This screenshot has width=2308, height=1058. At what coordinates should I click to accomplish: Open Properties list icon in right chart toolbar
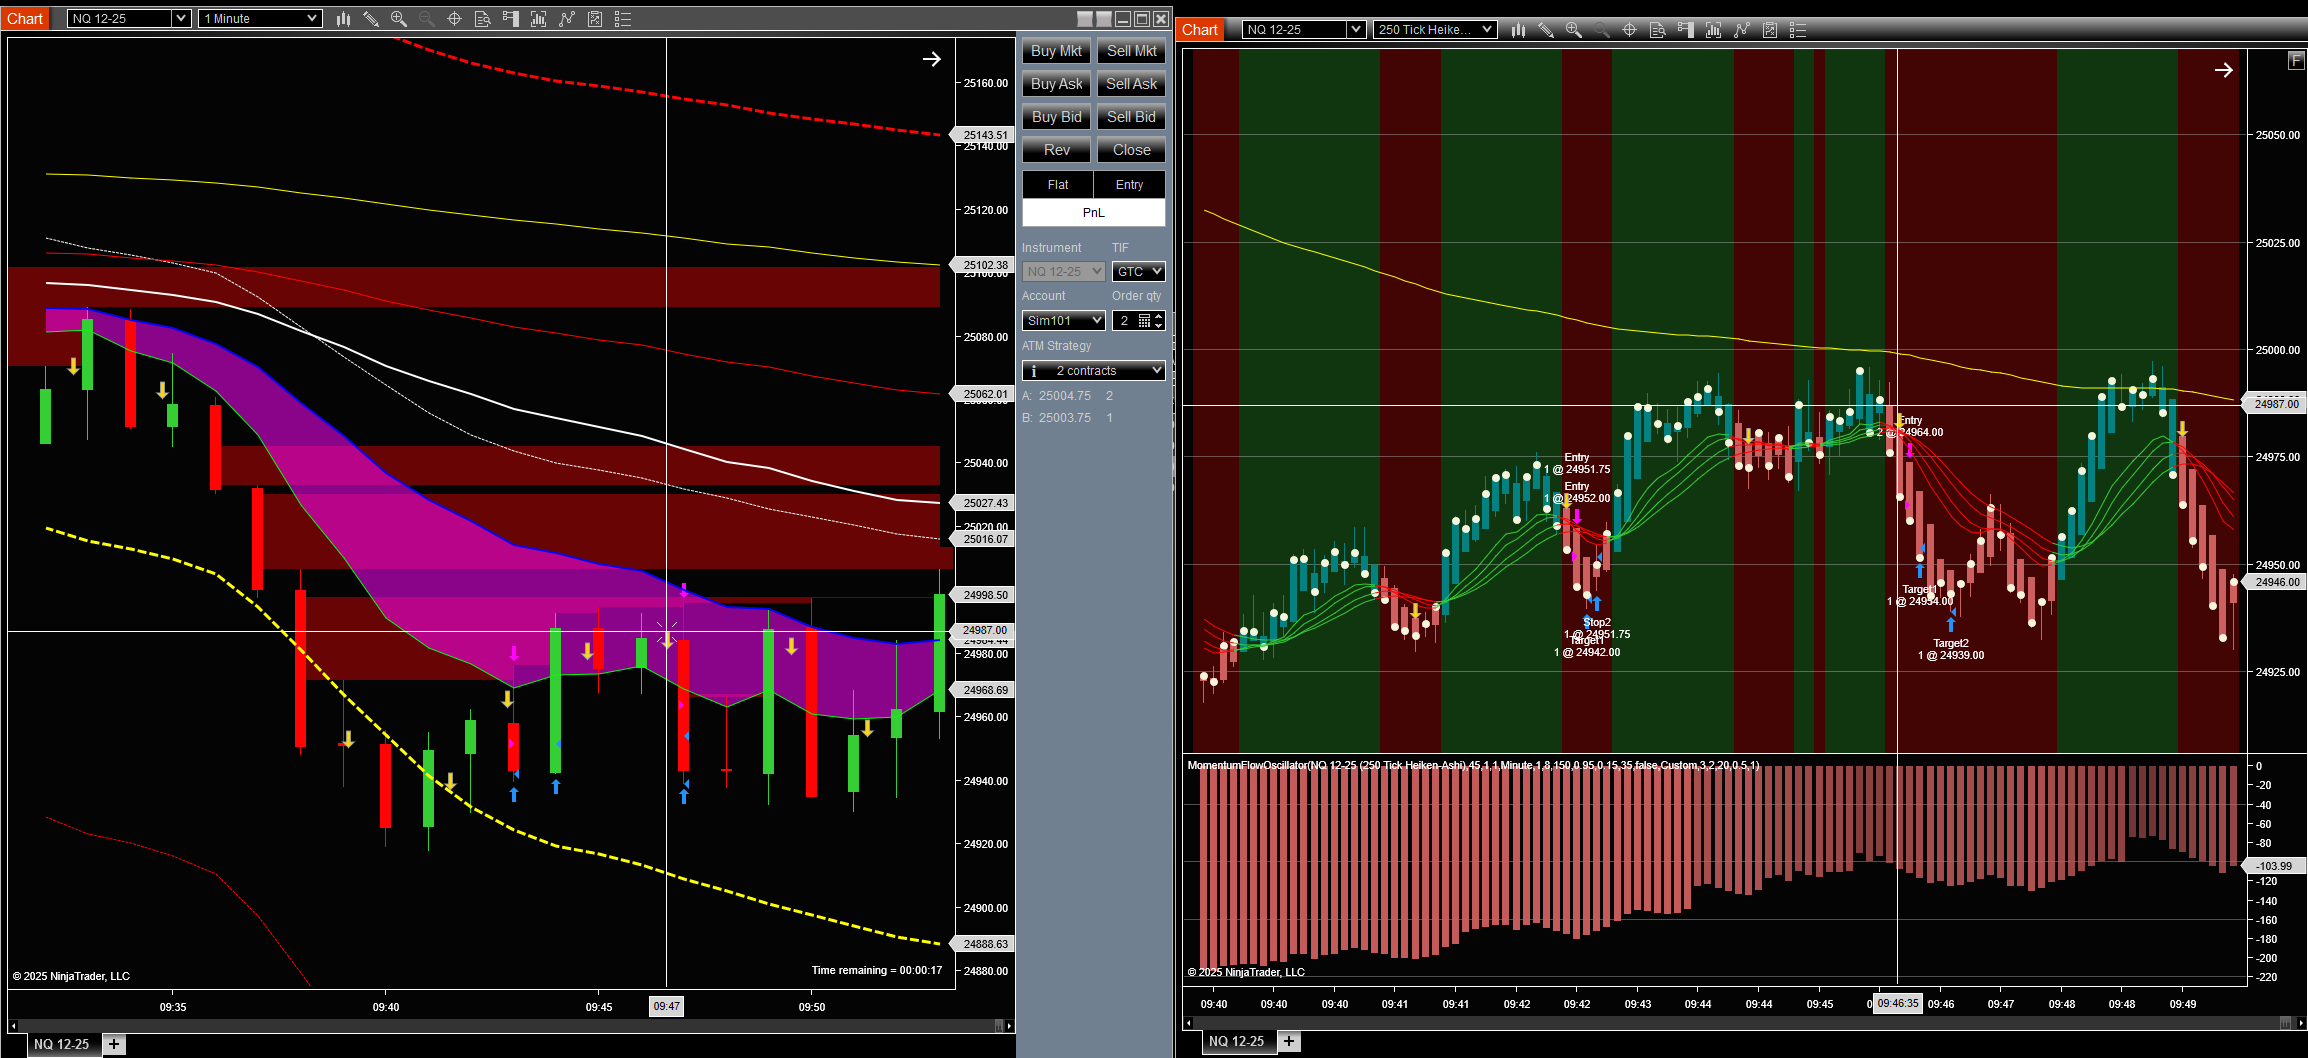tap(1798, 30)
